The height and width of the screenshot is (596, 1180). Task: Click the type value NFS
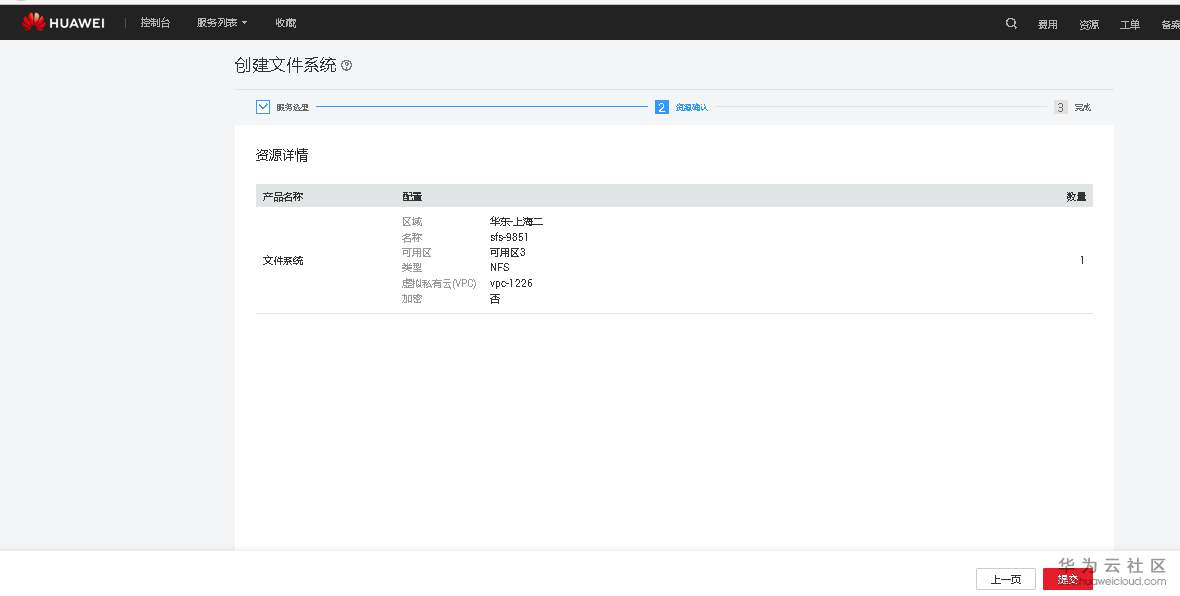click(500, 267)
